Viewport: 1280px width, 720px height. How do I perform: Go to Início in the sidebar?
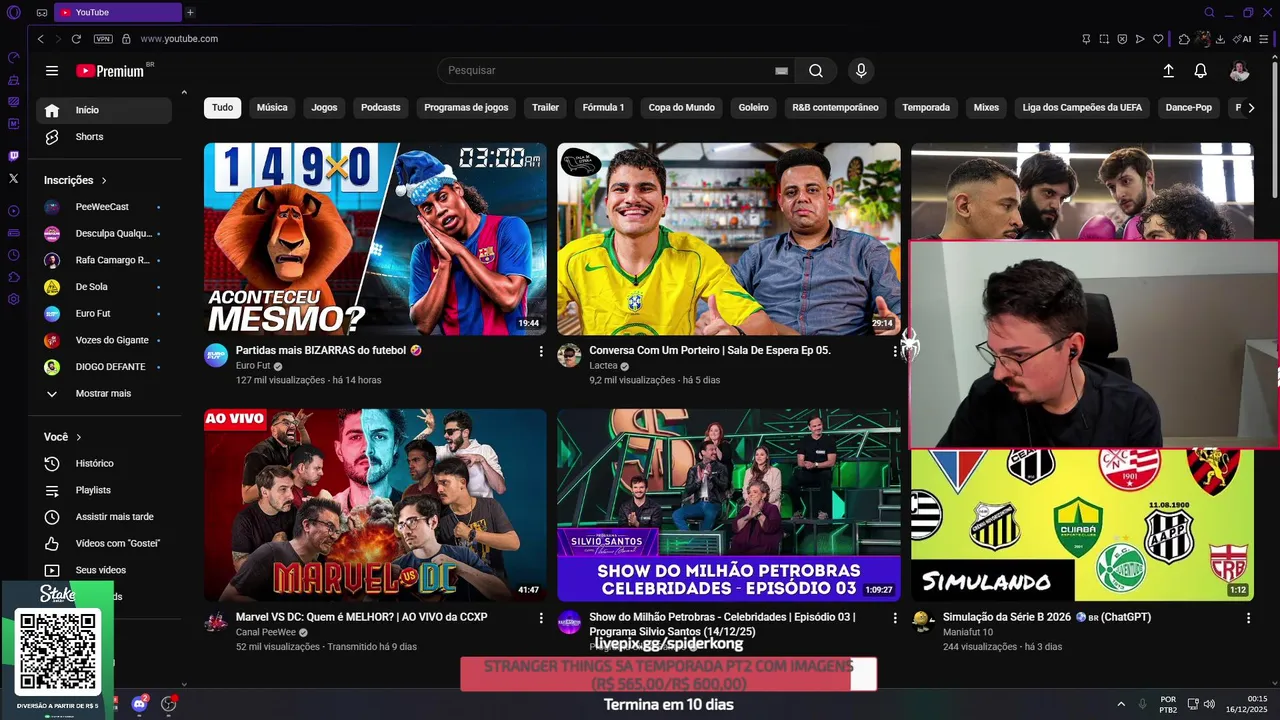(104, 110)
